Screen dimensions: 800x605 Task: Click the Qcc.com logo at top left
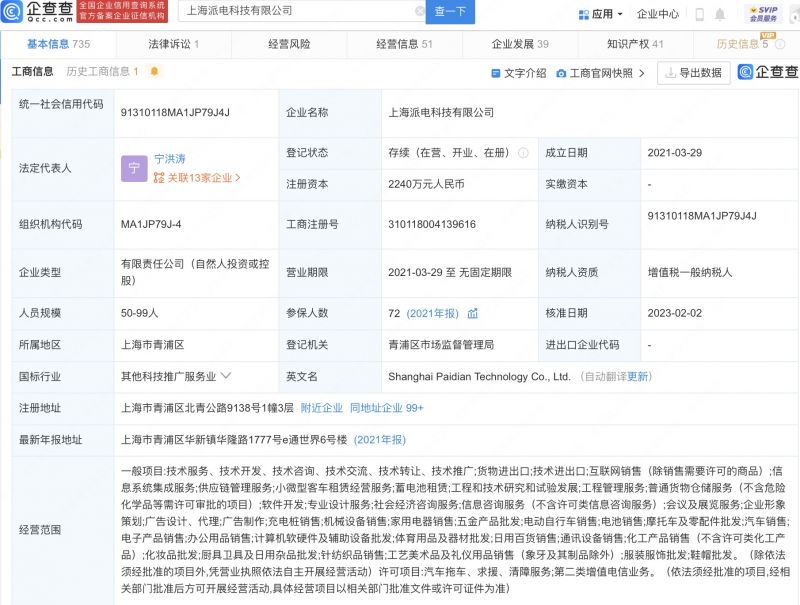coord(38,11)
